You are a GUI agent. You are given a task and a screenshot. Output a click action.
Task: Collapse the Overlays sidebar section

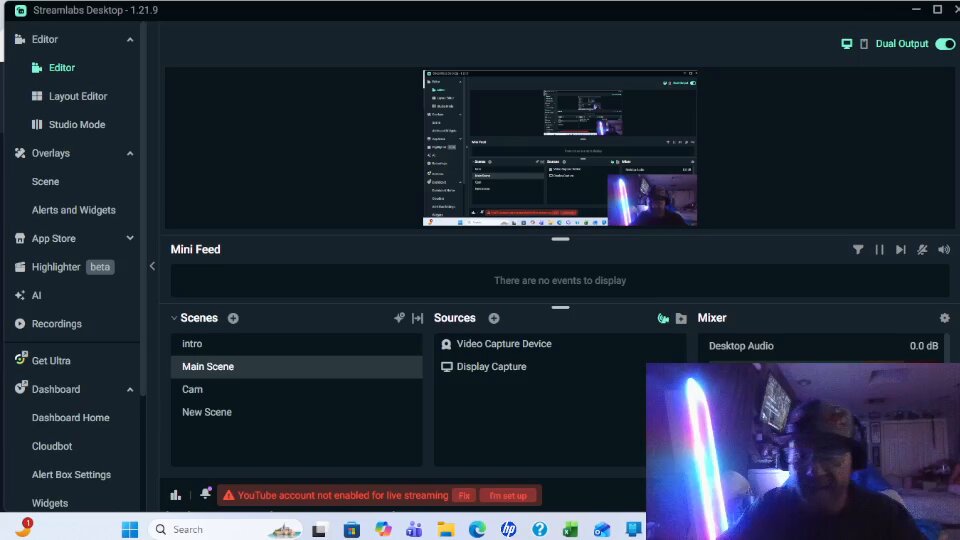click(130, 154)
